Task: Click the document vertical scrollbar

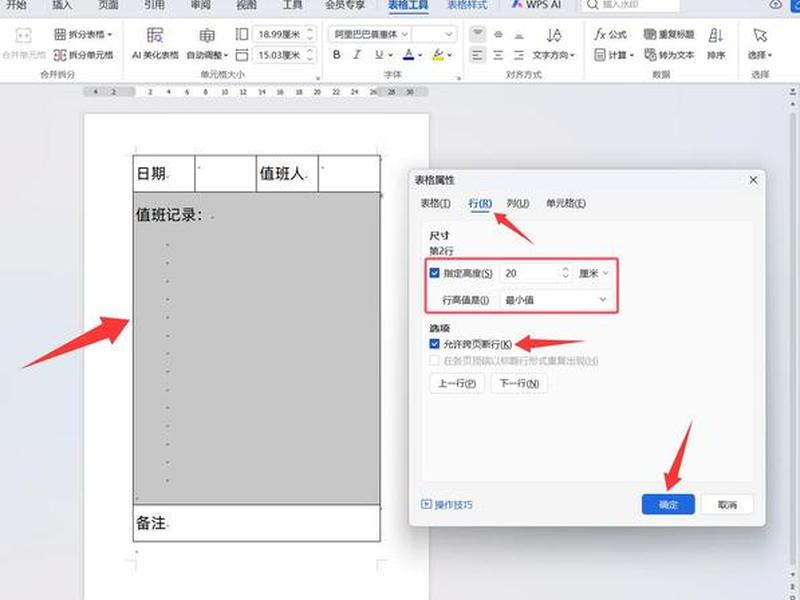Action: (x=792, y=337)
